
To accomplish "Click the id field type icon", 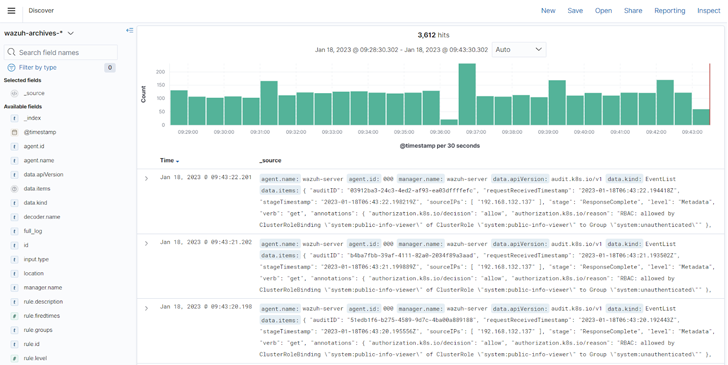I will click(14, 245).
